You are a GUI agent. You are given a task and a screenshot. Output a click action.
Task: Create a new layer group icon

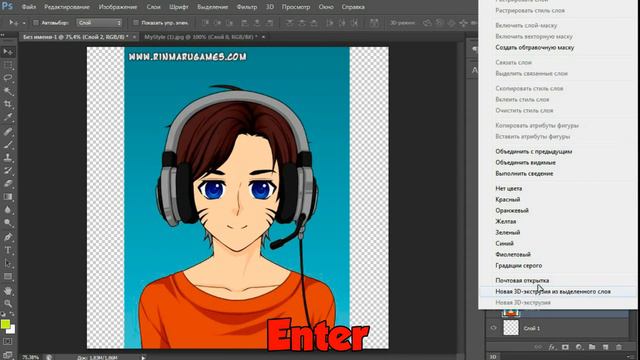coord(592,347)
